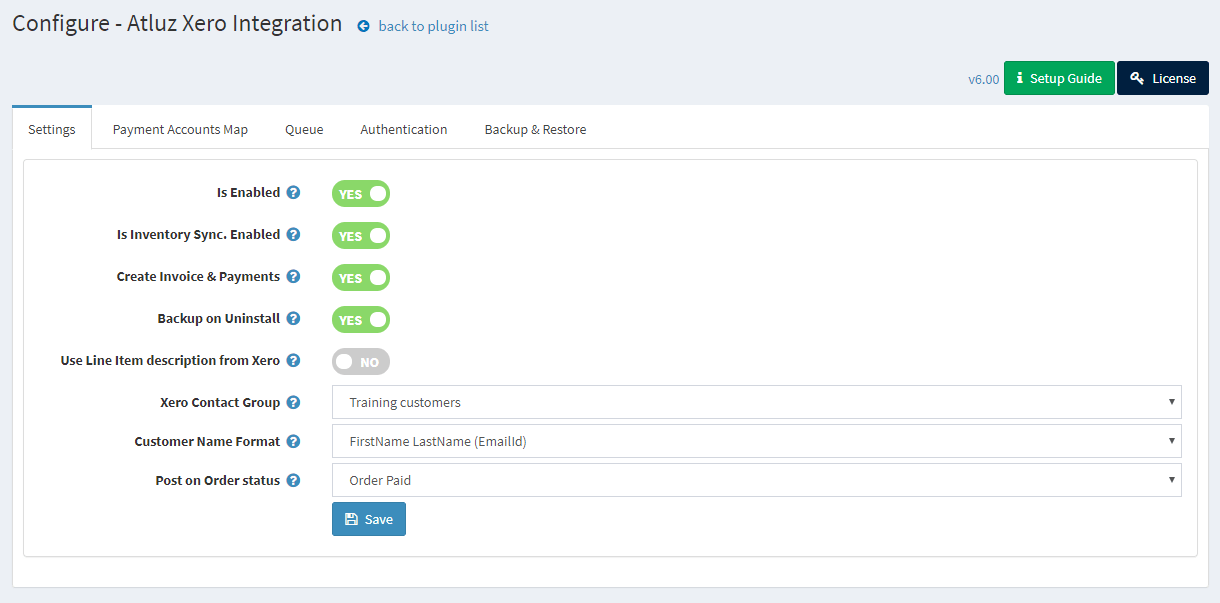The image size is (1220, 603).
Task: Toggle the Is Enabled switch
Action: [x=361, y=194]
